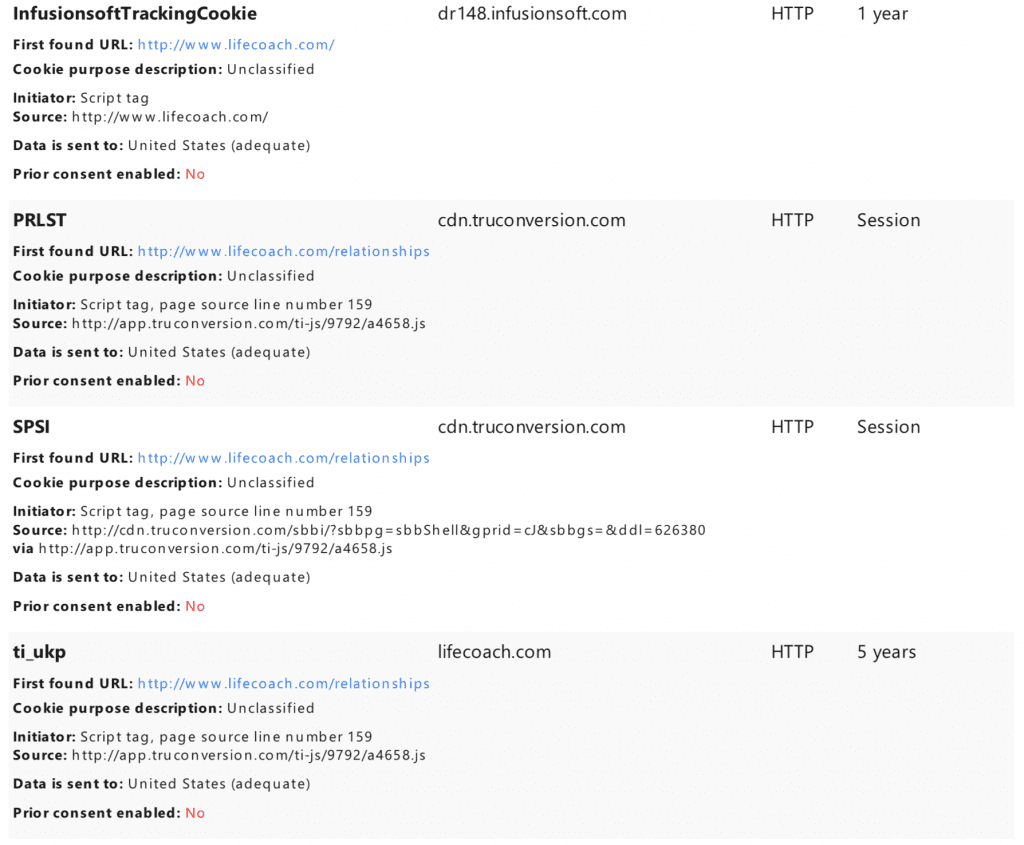Click the dr148.infusionsoft.com domain text
Image resolution: width=1024 pixels, height=845 pixels.
click(x=532, y=14)
